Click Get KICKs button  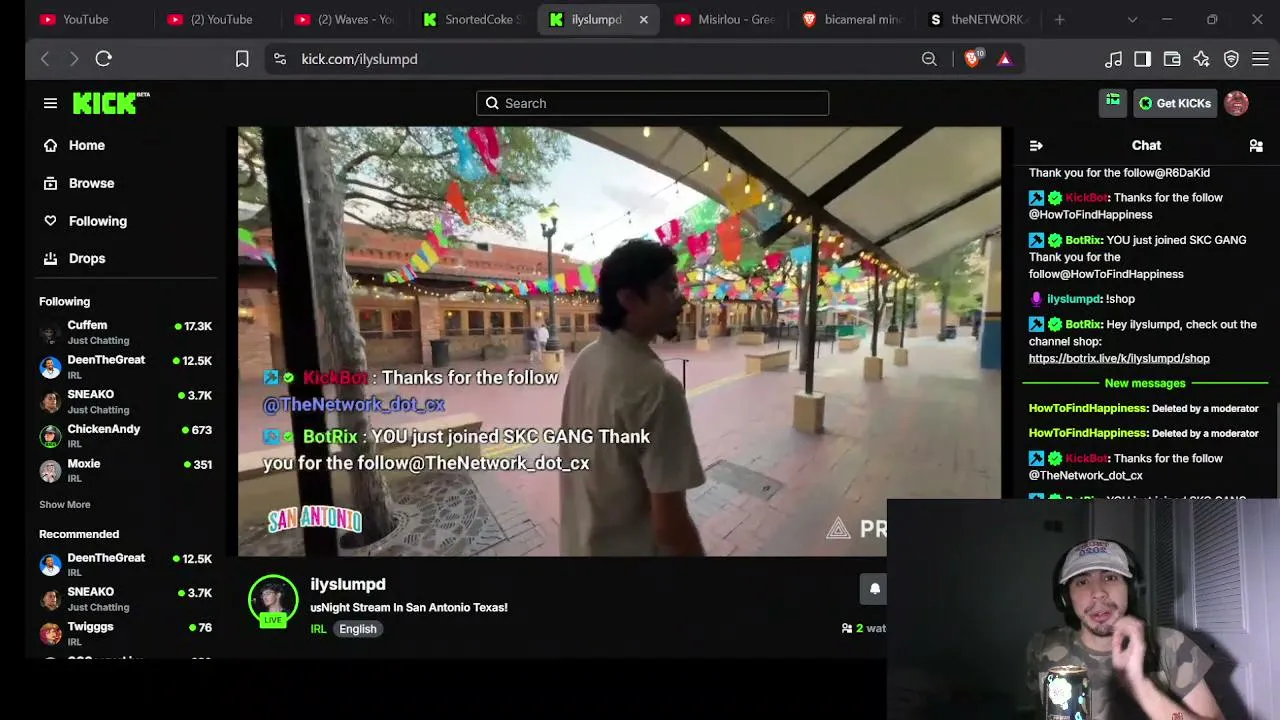1175,103
